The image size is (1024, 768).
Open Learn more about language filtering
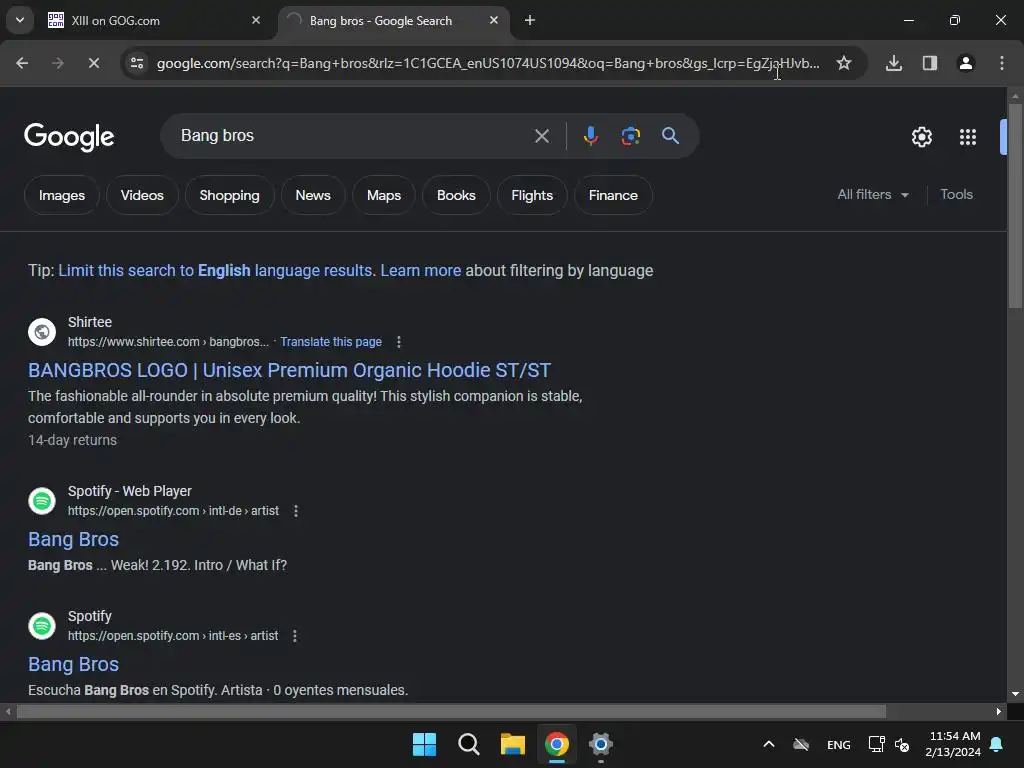(x=421, y=270)
